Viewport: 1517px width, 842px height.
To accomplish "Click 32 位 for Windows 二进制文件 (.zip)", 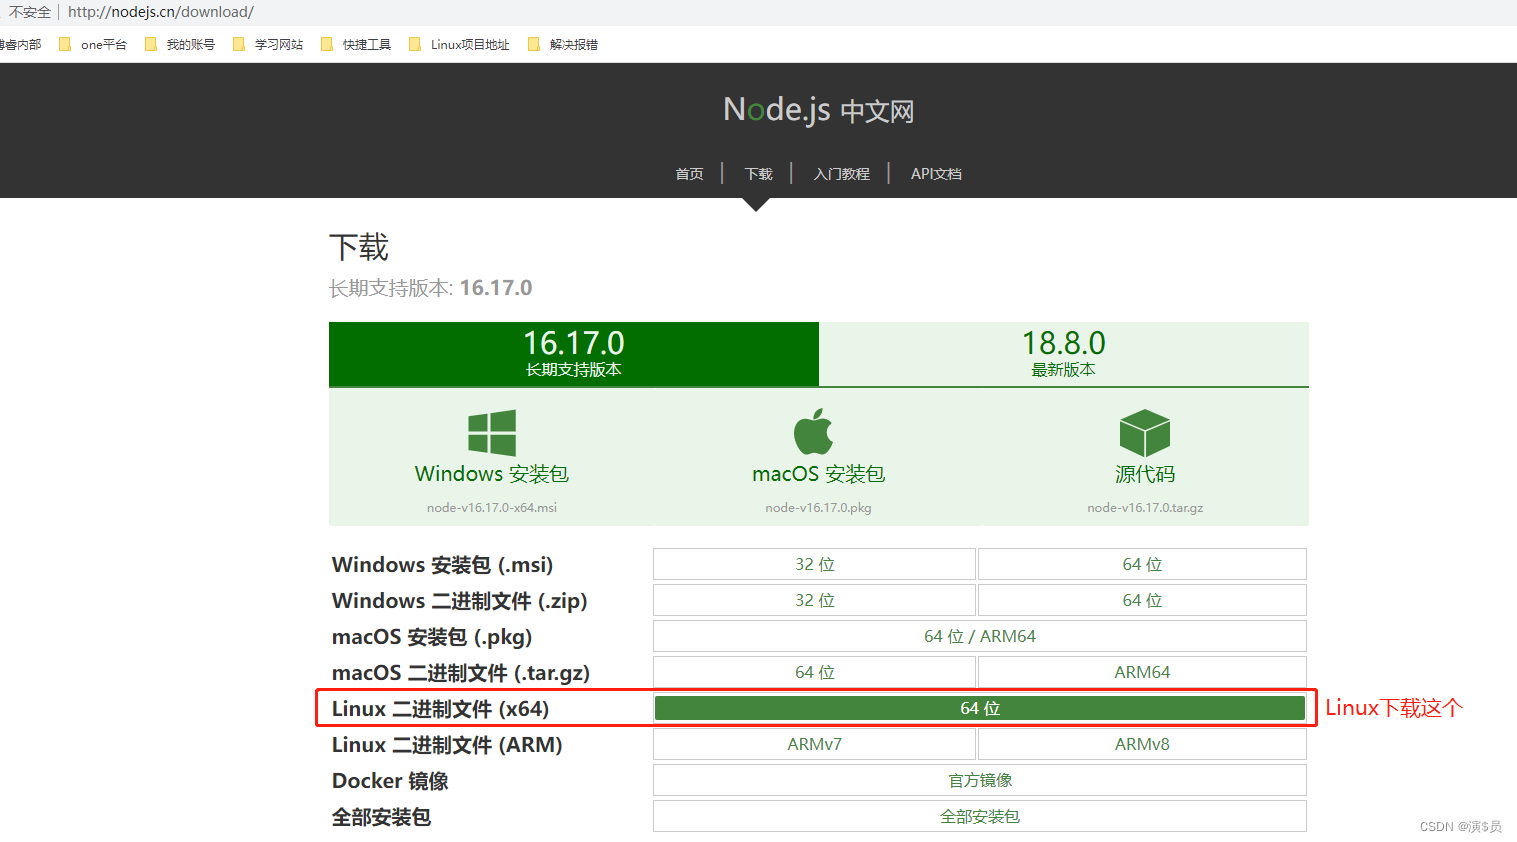I will 814,600.
